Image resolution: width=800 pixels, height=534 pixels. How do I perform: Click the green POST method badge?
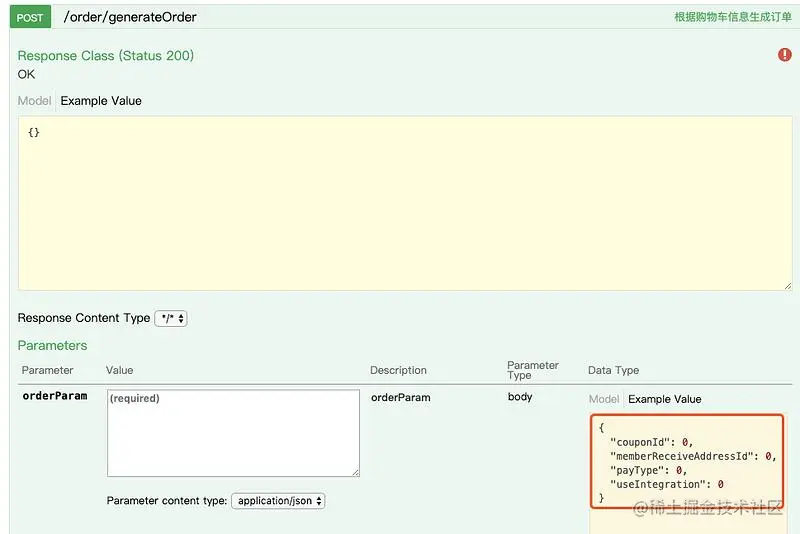point(30,17)
